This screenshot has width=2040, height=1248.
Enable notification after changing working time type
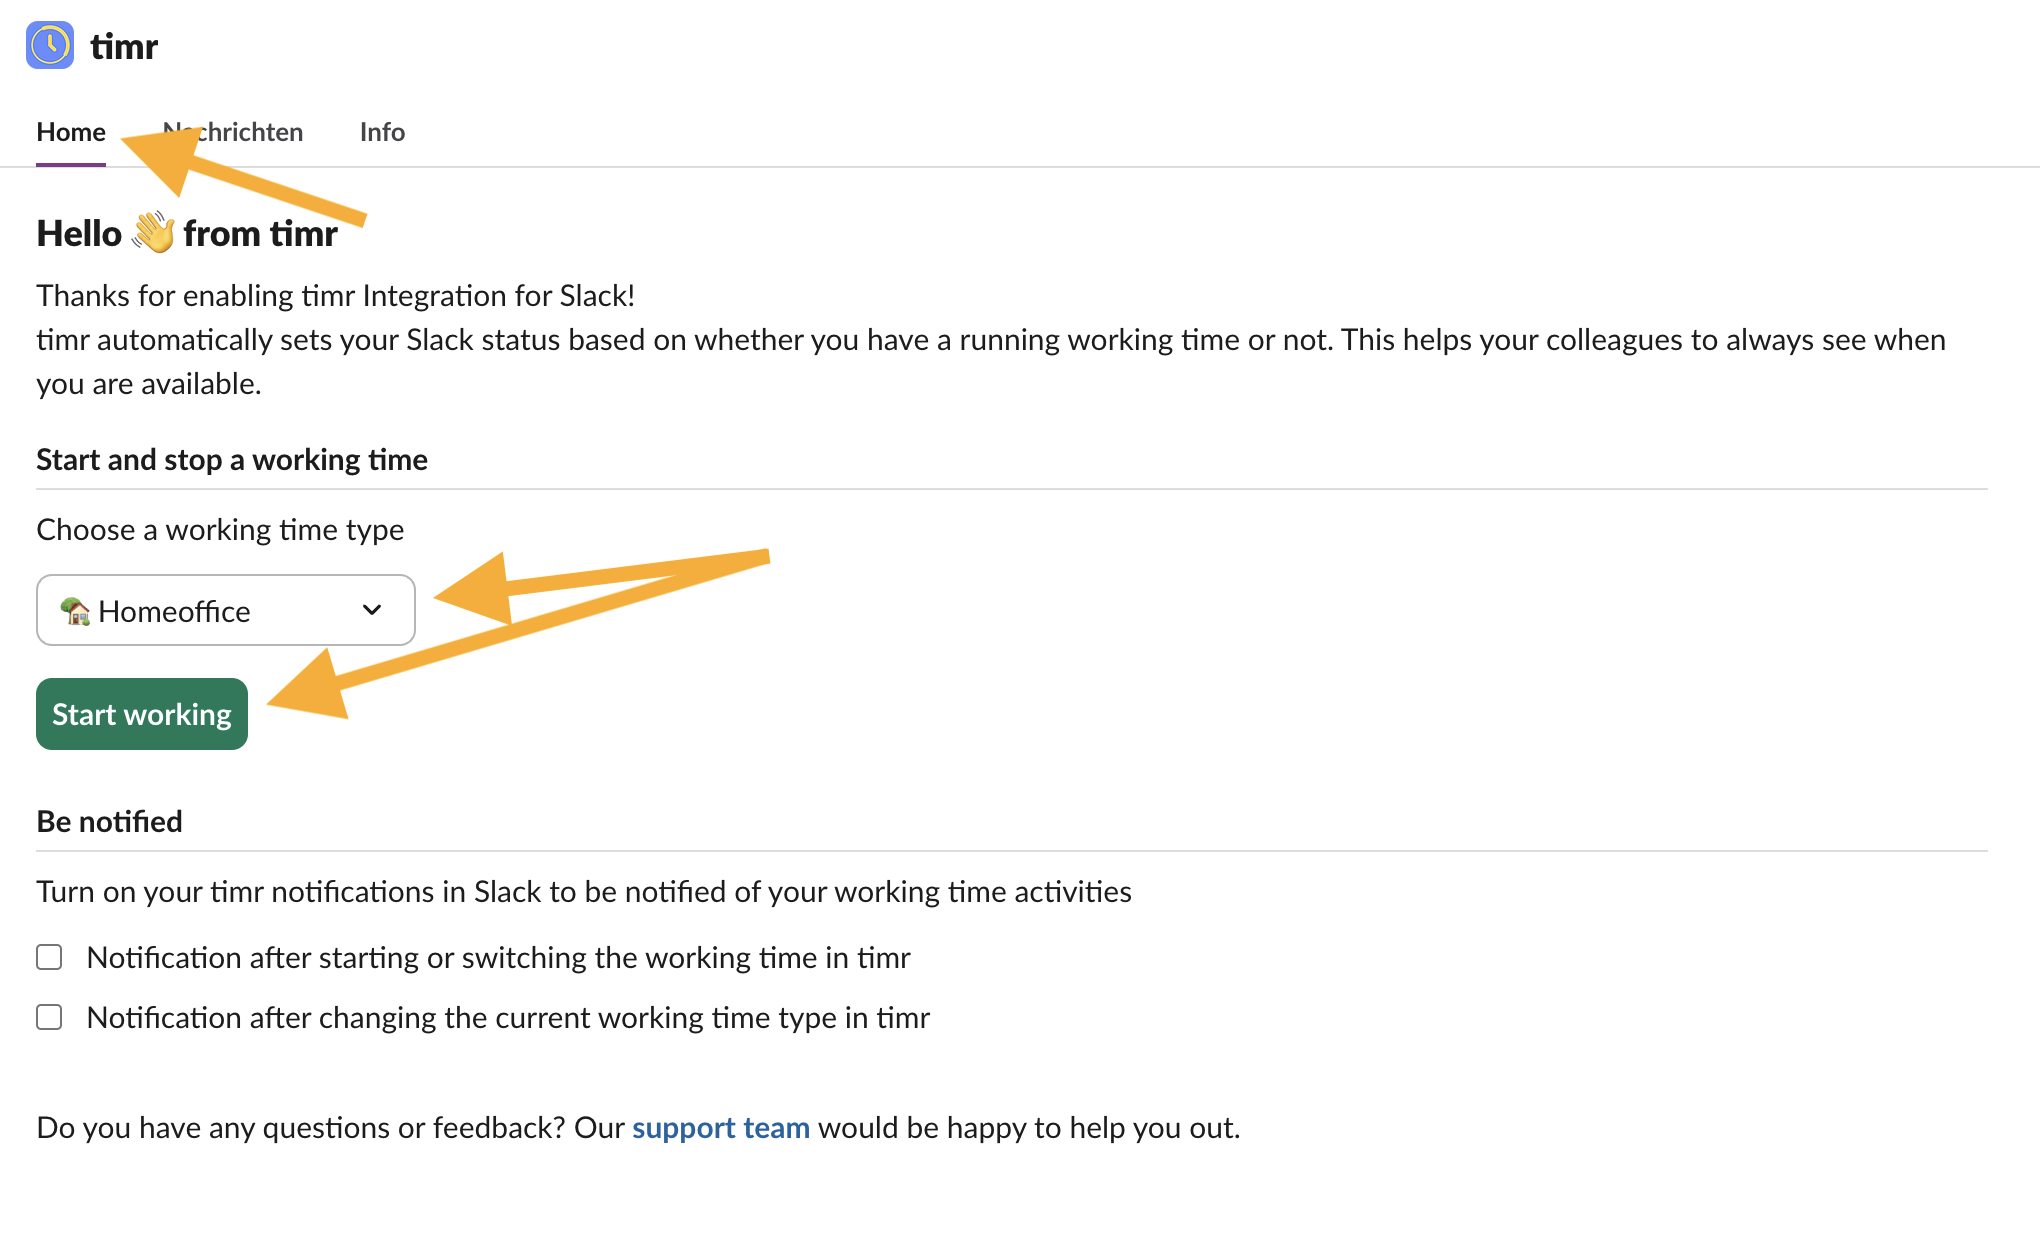coord(49,1017)
